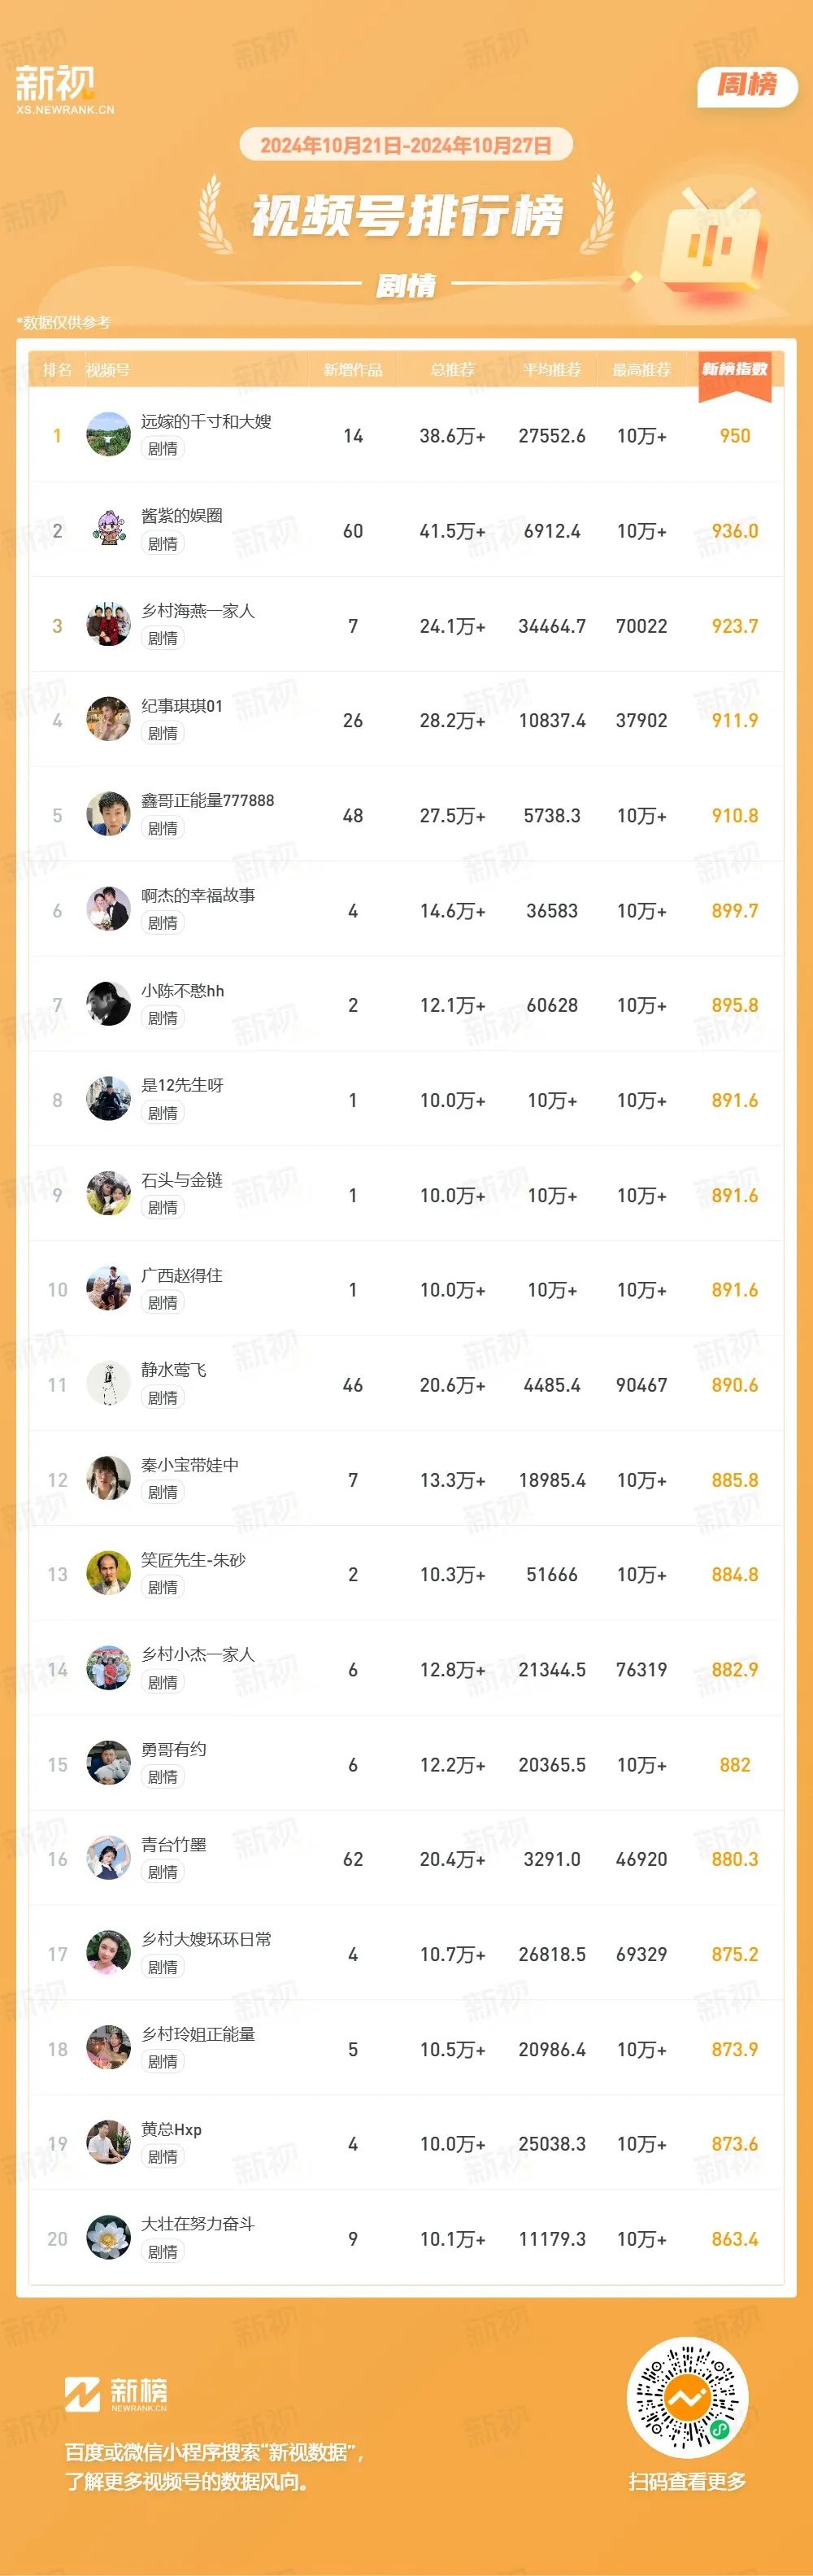Click the 纪事琪琪01 profile avatar

point(108,720)
